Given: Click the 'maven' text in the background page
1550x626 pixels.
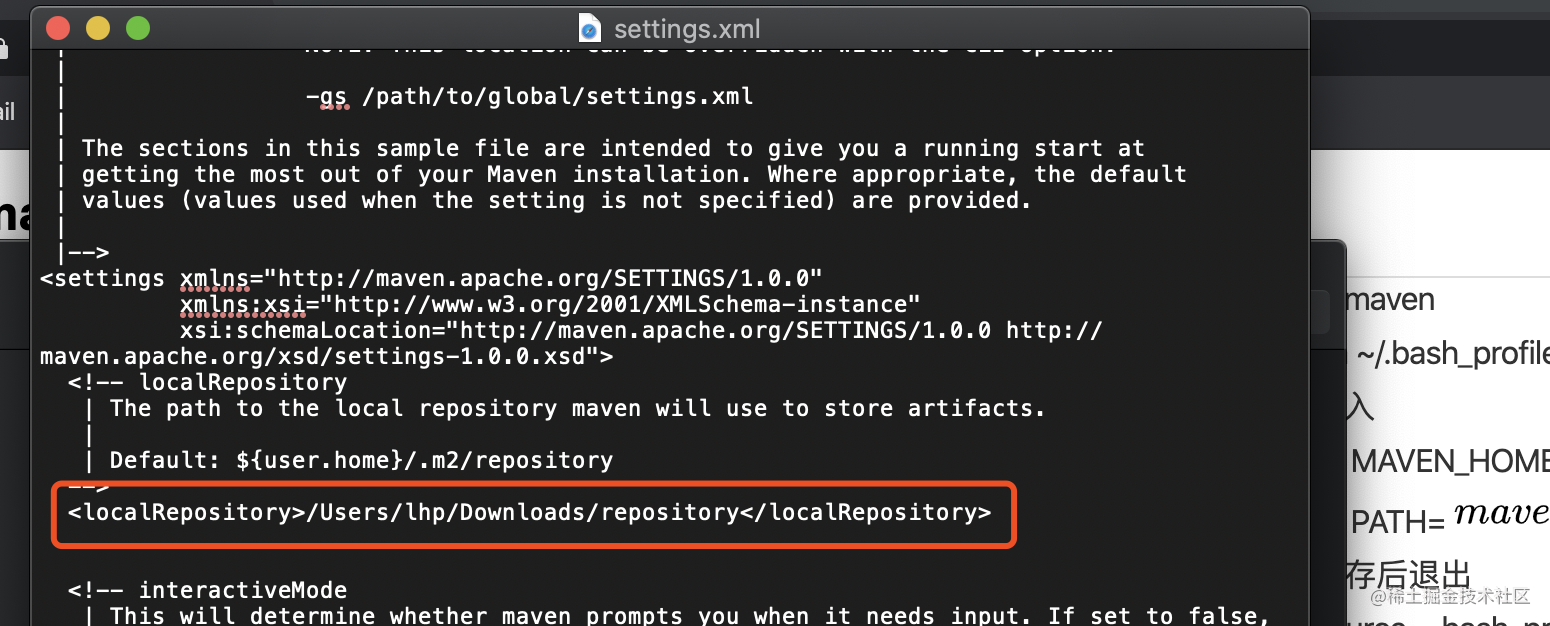Looking at the screenshot, I should coord(1391,299).
